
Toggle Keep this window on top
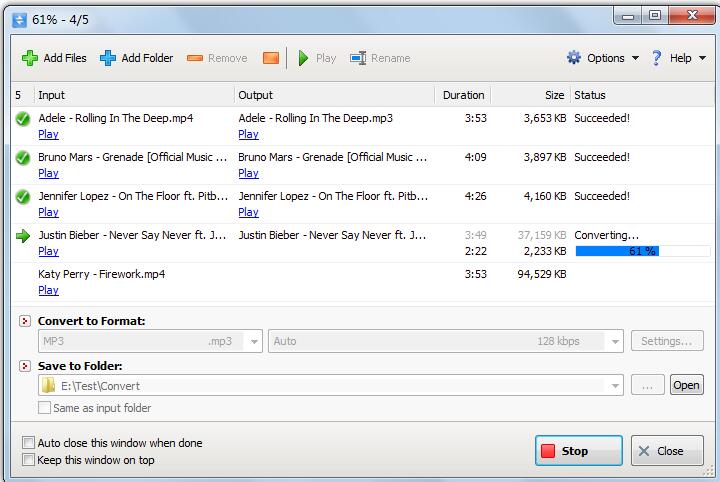click(x=28, y=460)
